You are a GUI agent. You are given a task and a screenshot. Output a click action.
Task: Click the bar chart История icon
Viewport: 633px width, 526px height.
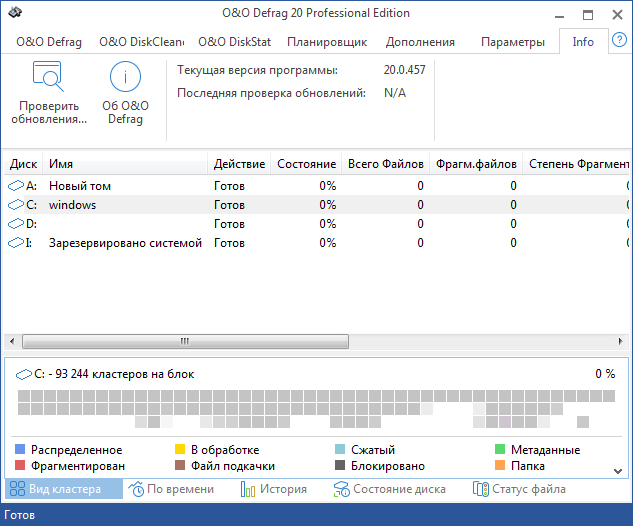coord(247,488)
